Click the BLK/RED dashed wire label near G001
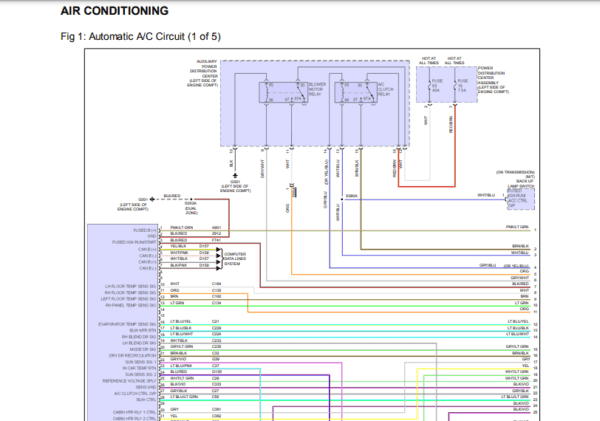600x421 pixels. point(172,196)
